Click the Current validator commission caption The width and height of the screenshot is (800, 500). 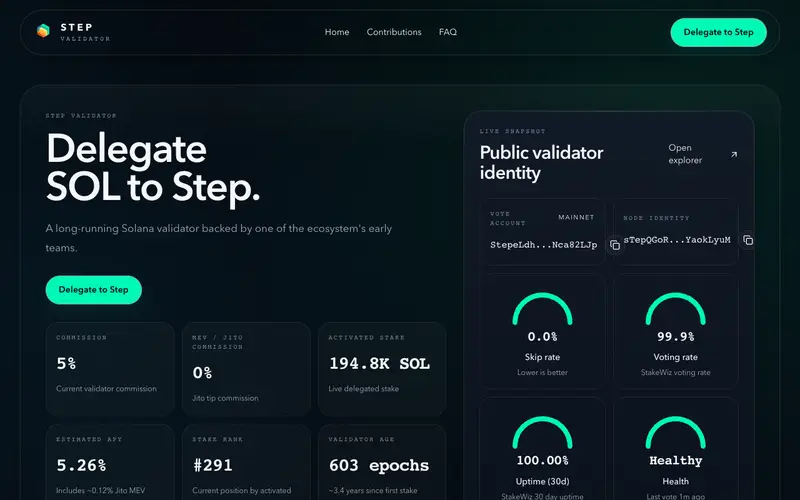[x=106, y=389]
